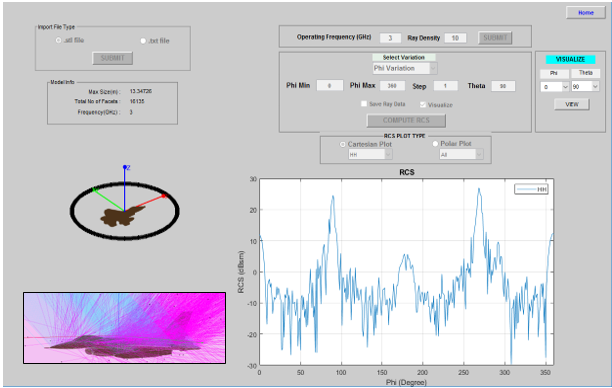The height and width of the screenshot is (388, 612).
Task: Click the HH legend entry in RCS plot
Action: (532, 189)
